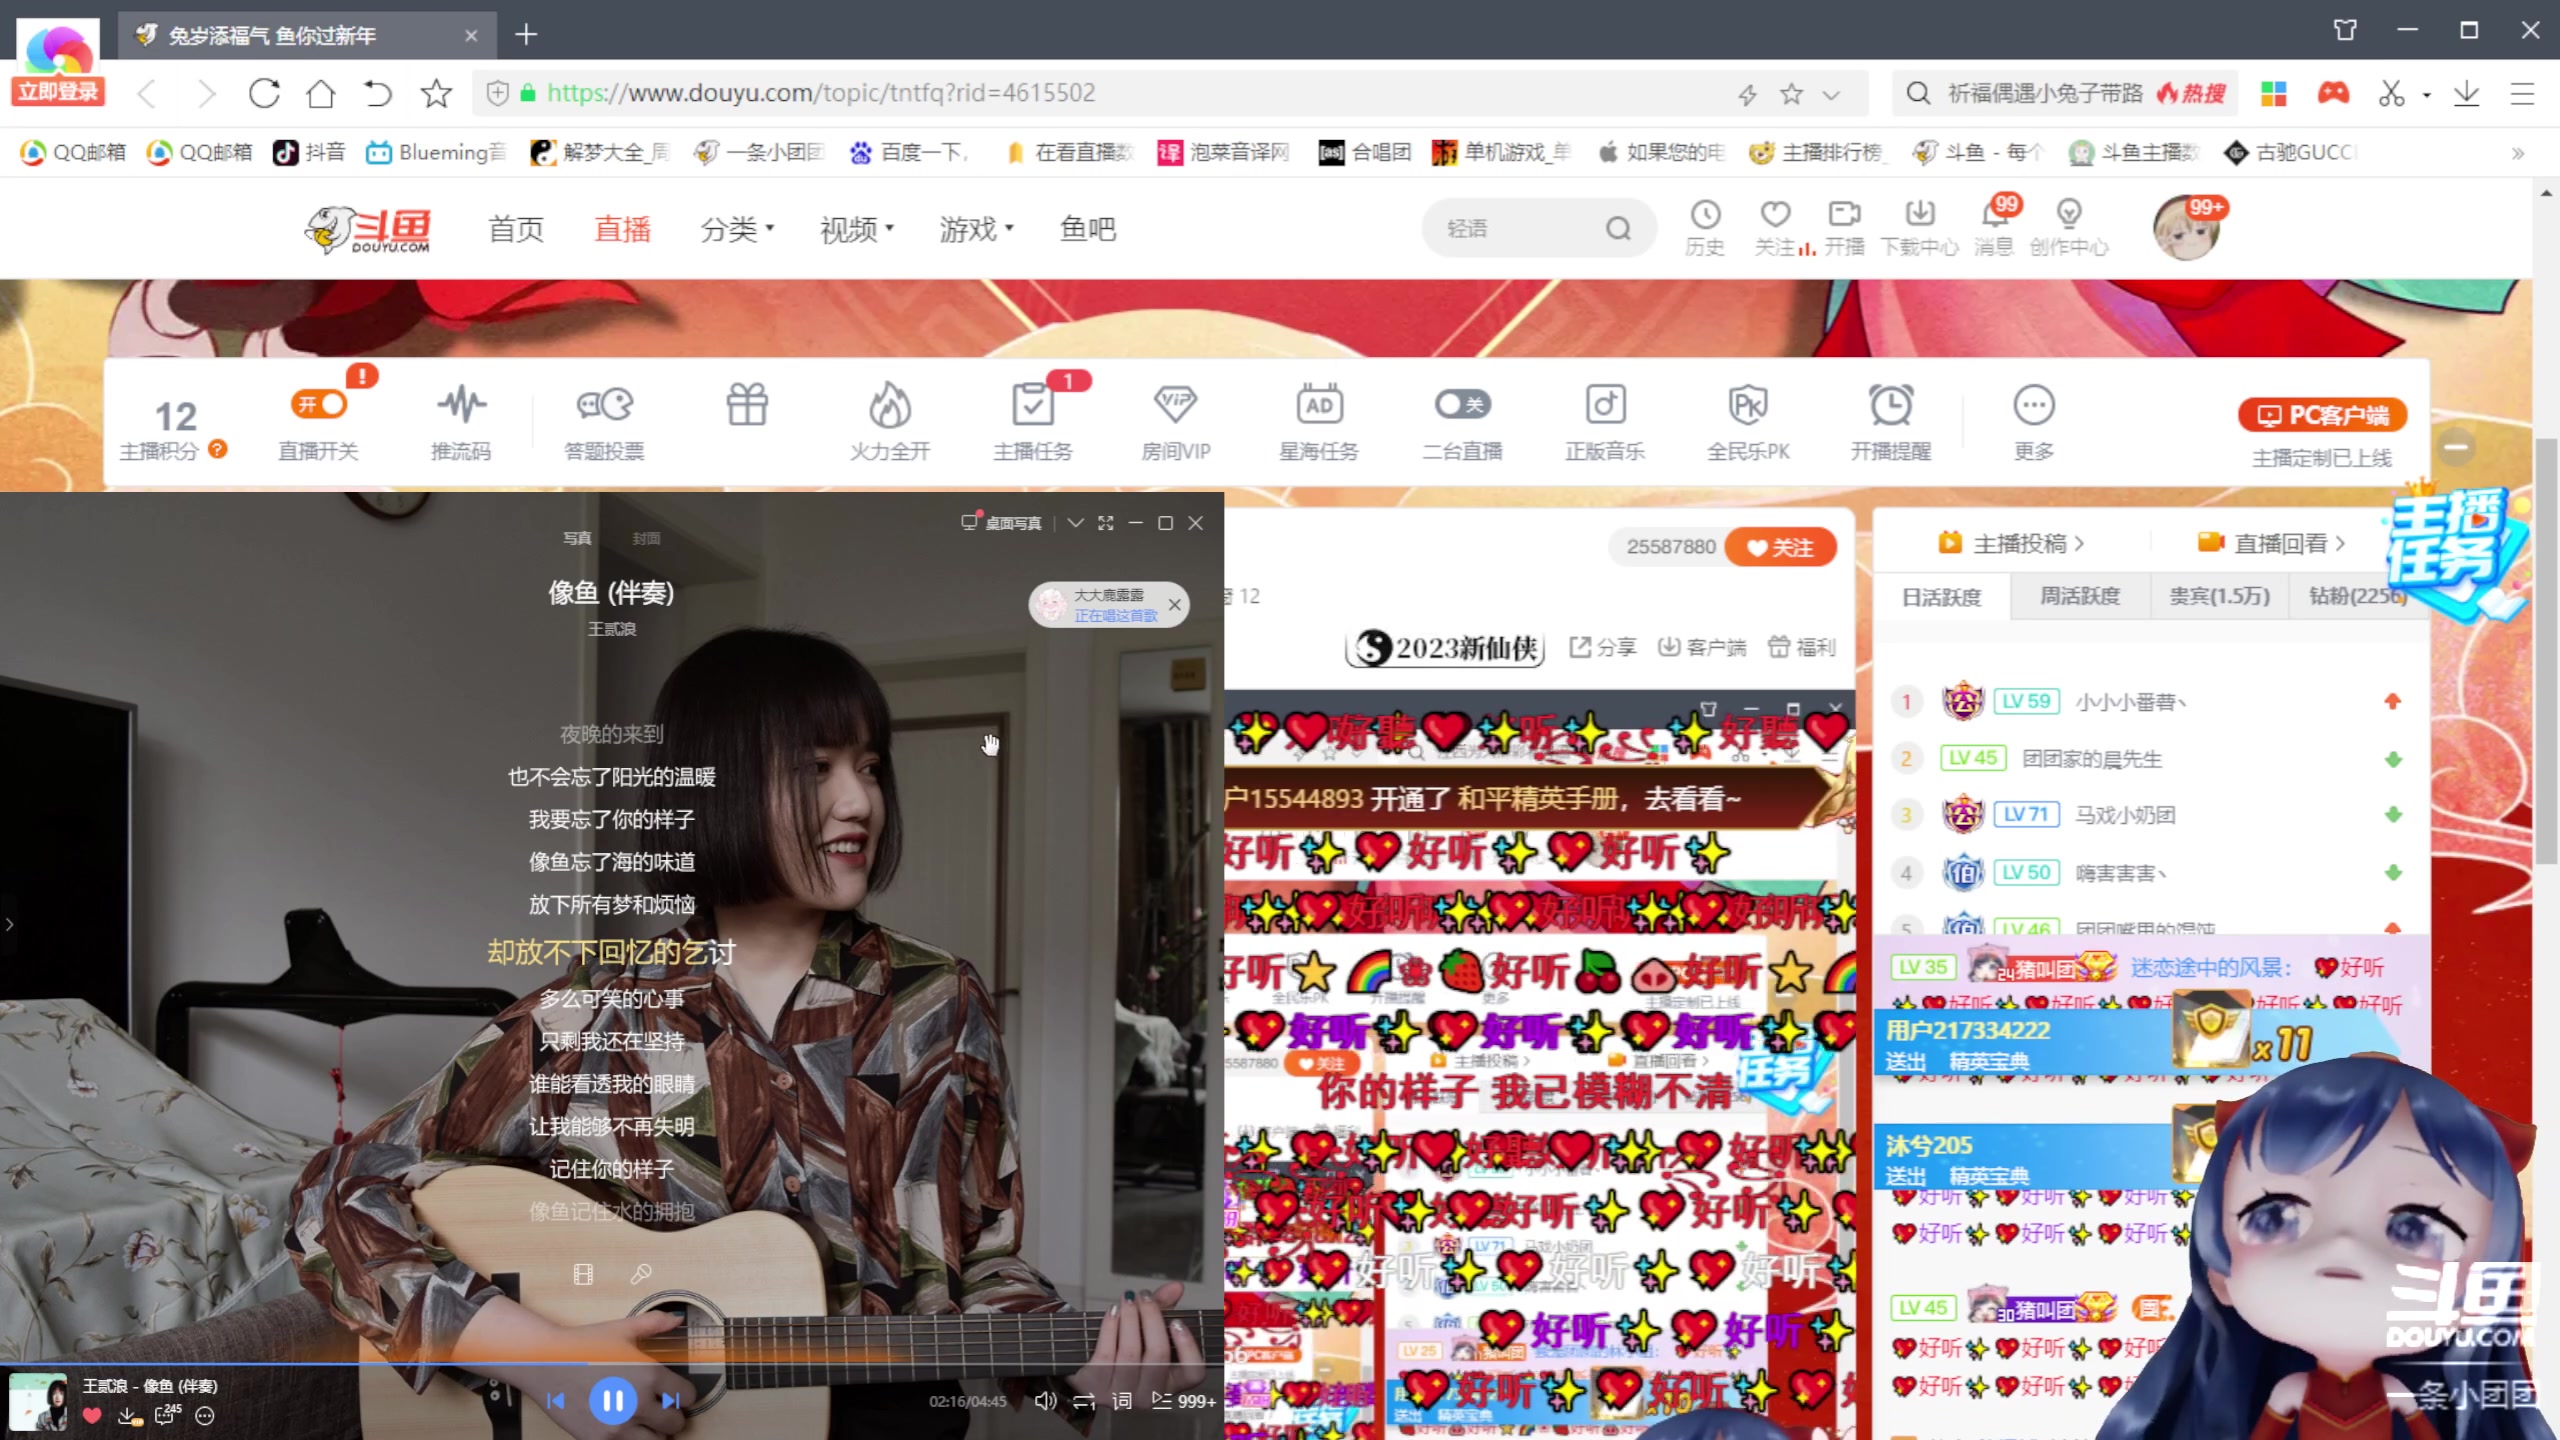The width and height of the screenshot is (2560, 1440).
Task: Pause playback with the player pause control
Action: tap(613, 1401)
